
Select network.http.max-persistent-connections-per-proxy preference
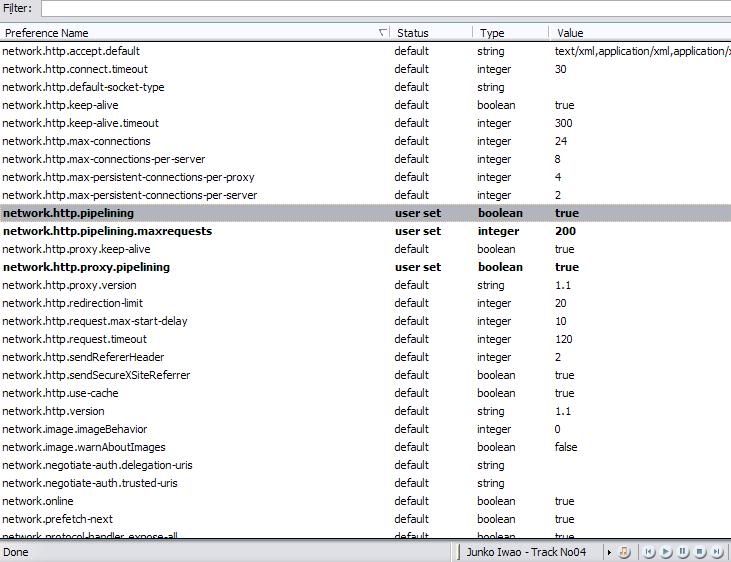click(x=129, y=177)
